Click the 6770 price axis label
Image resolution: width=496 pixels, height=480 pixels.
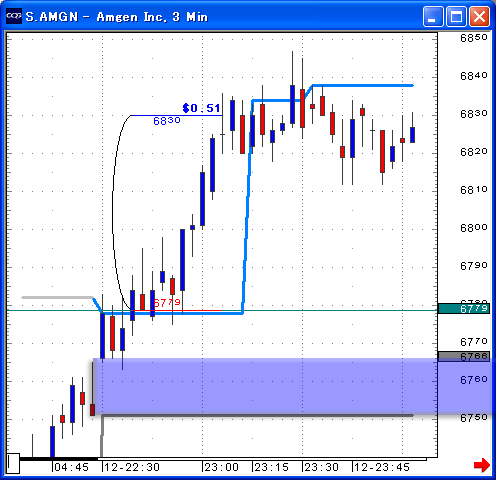tap(474, 342)
